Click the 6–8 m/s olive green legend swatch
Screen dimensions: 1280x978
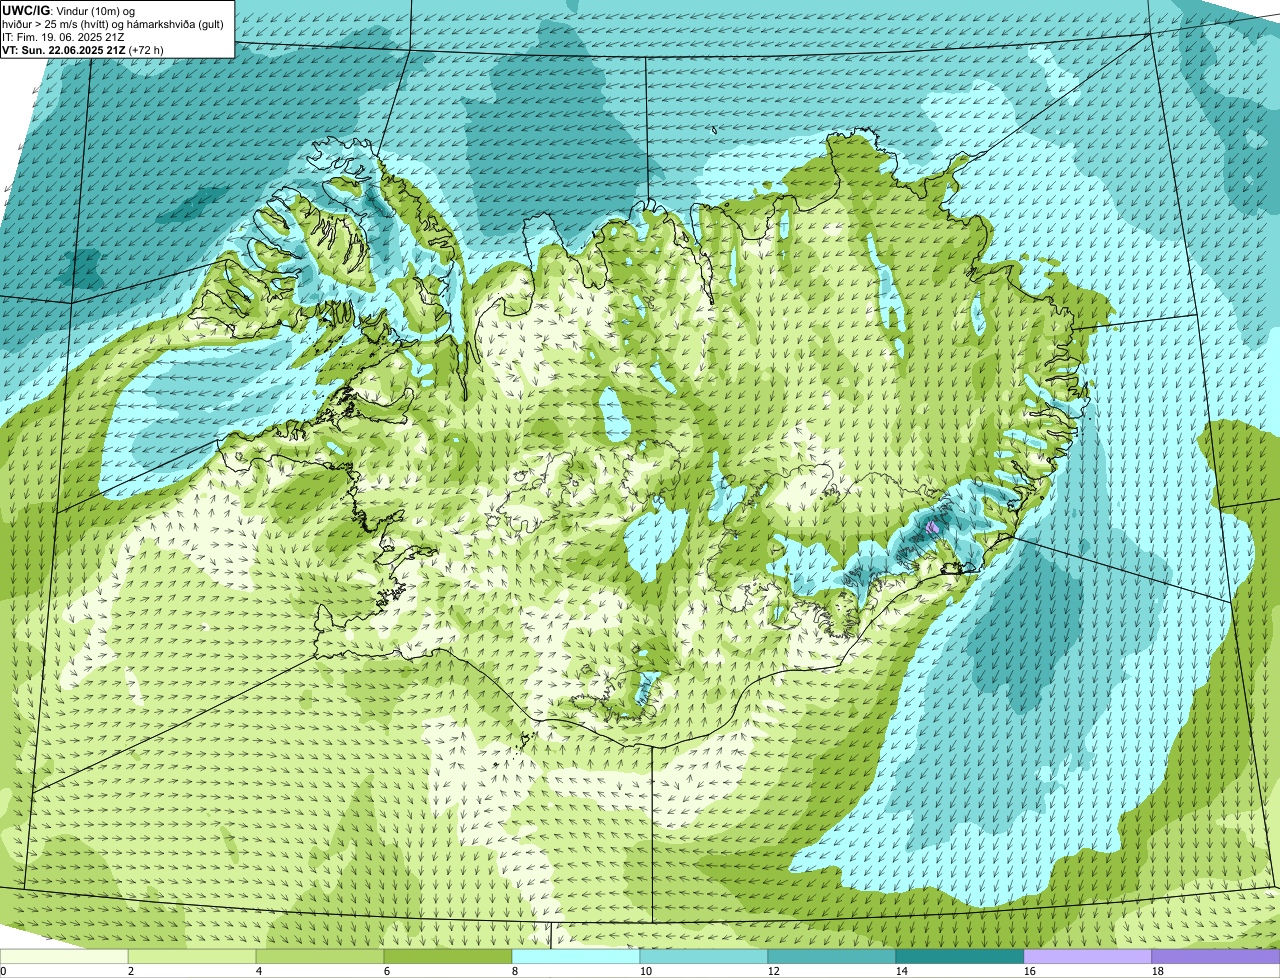448,957
